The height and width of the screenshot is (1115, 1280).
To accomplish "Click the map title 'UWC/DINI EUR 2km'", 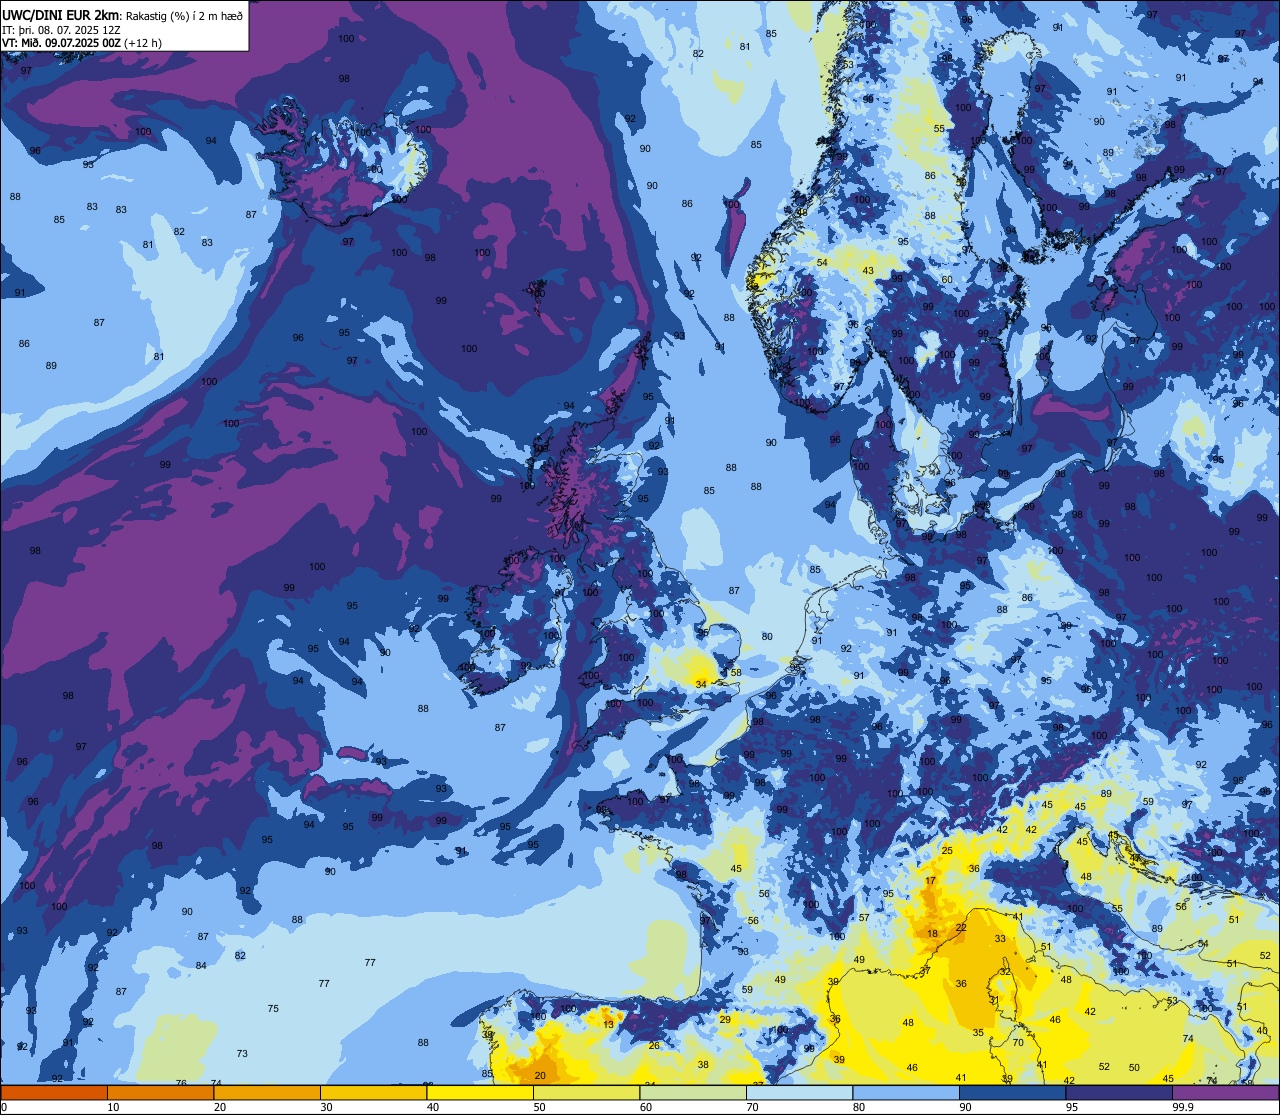I will [x=61, y=14].
